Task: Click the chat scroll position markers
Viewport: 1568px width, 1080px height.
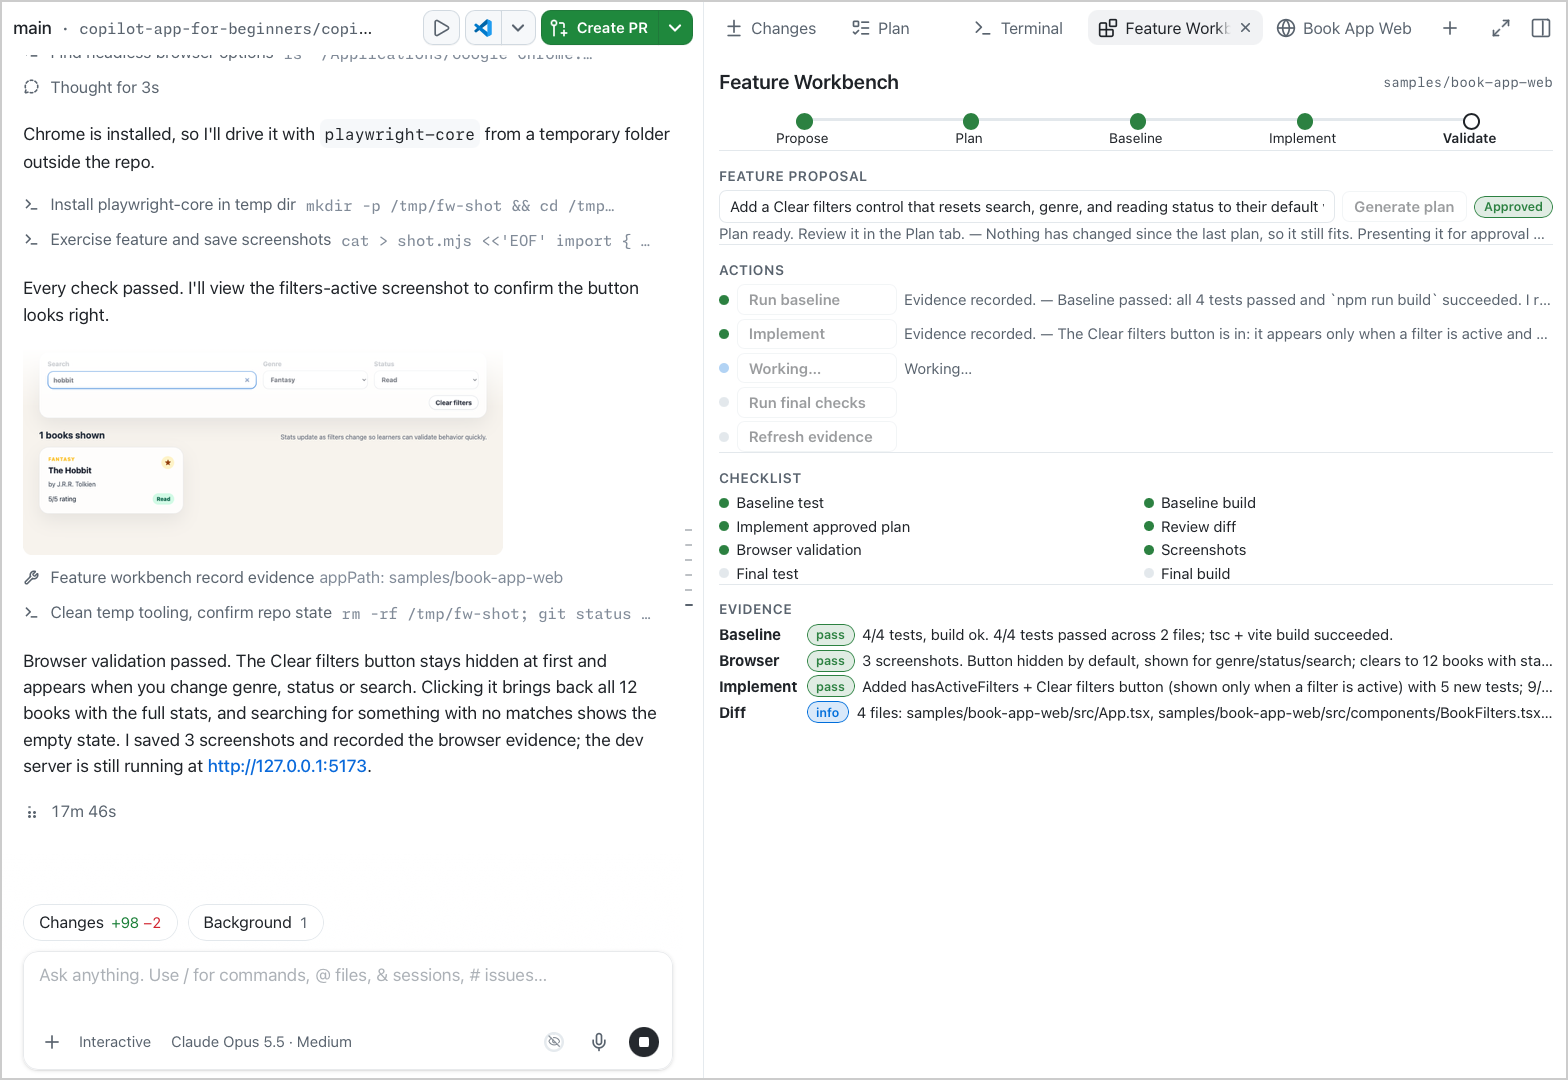Action: coord(688,568)
